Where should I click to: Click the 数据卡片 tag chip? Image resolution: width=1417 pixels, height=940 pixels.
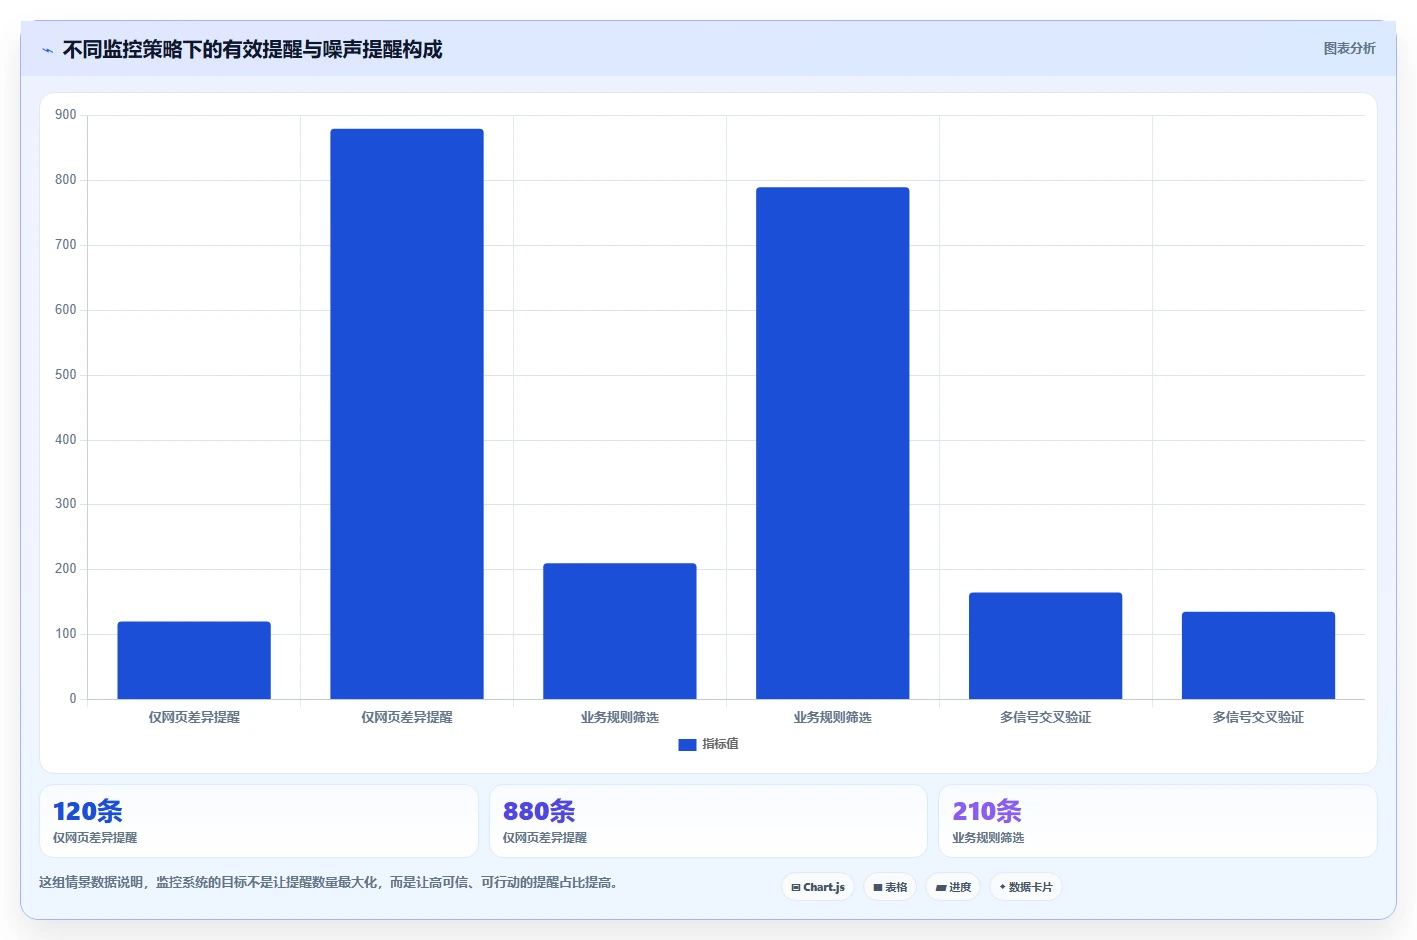(1026, 887)
